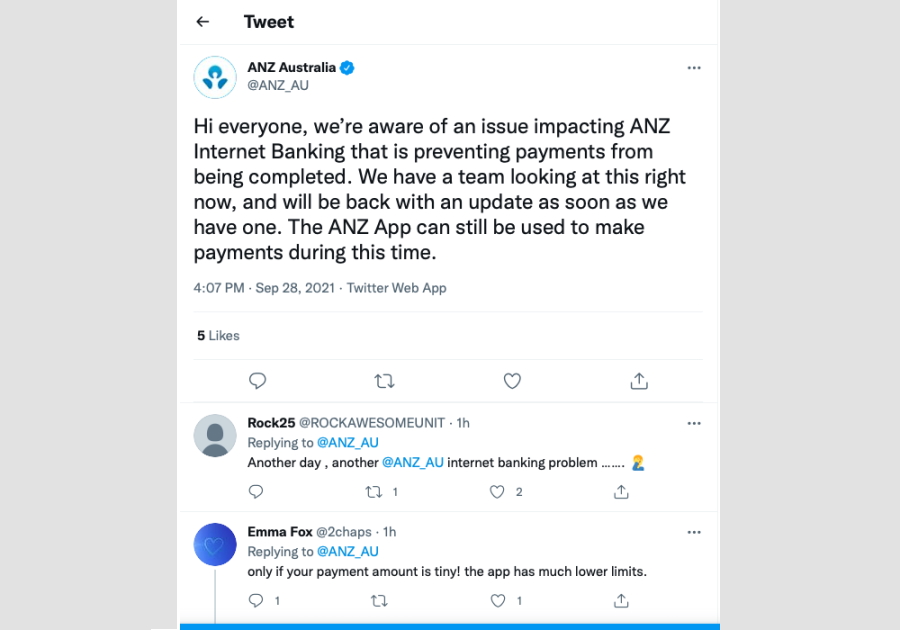Share the main ANZ Australia tweet

tap(639, 381)
